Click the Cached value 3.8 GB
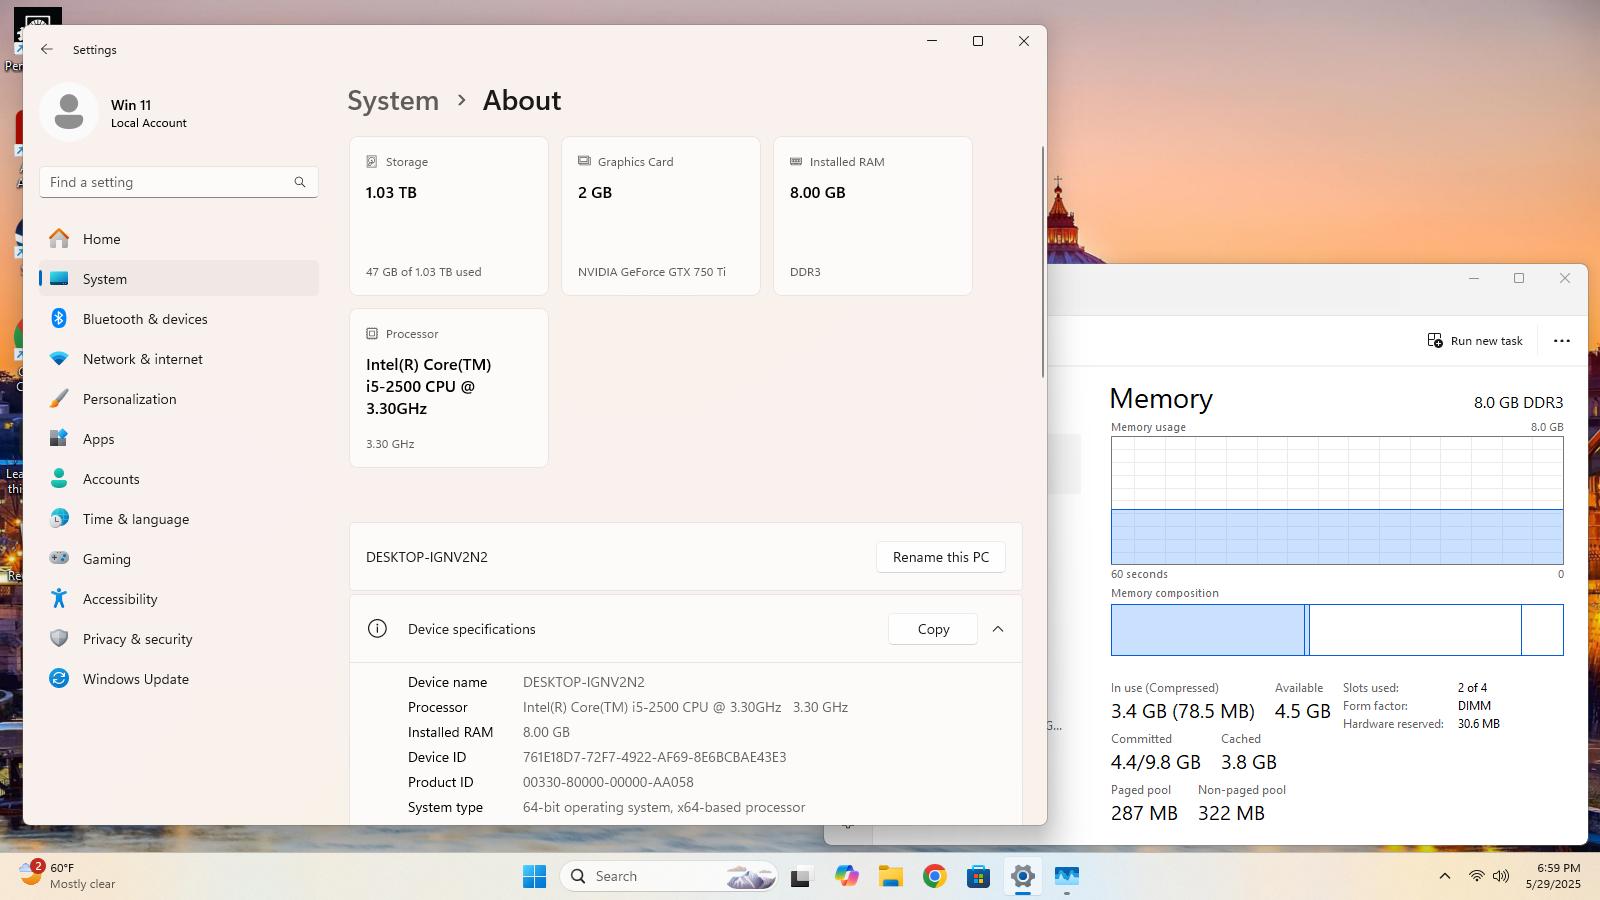 click(x=1248, y=762)
